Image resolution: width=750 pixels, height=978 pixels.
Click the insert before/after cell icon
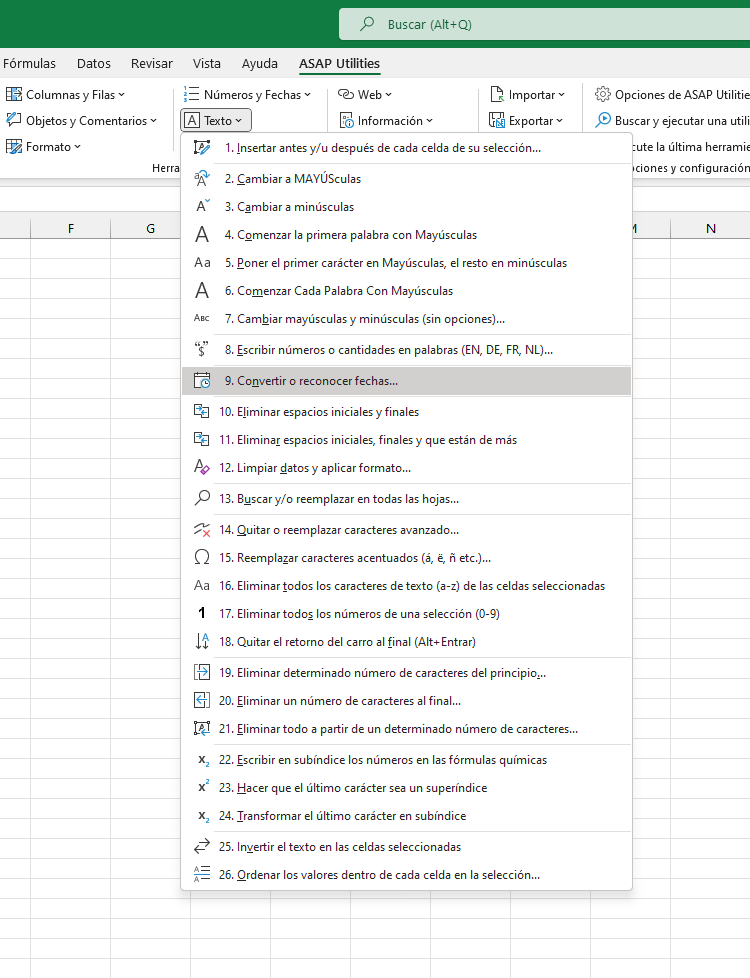[202, 148]
